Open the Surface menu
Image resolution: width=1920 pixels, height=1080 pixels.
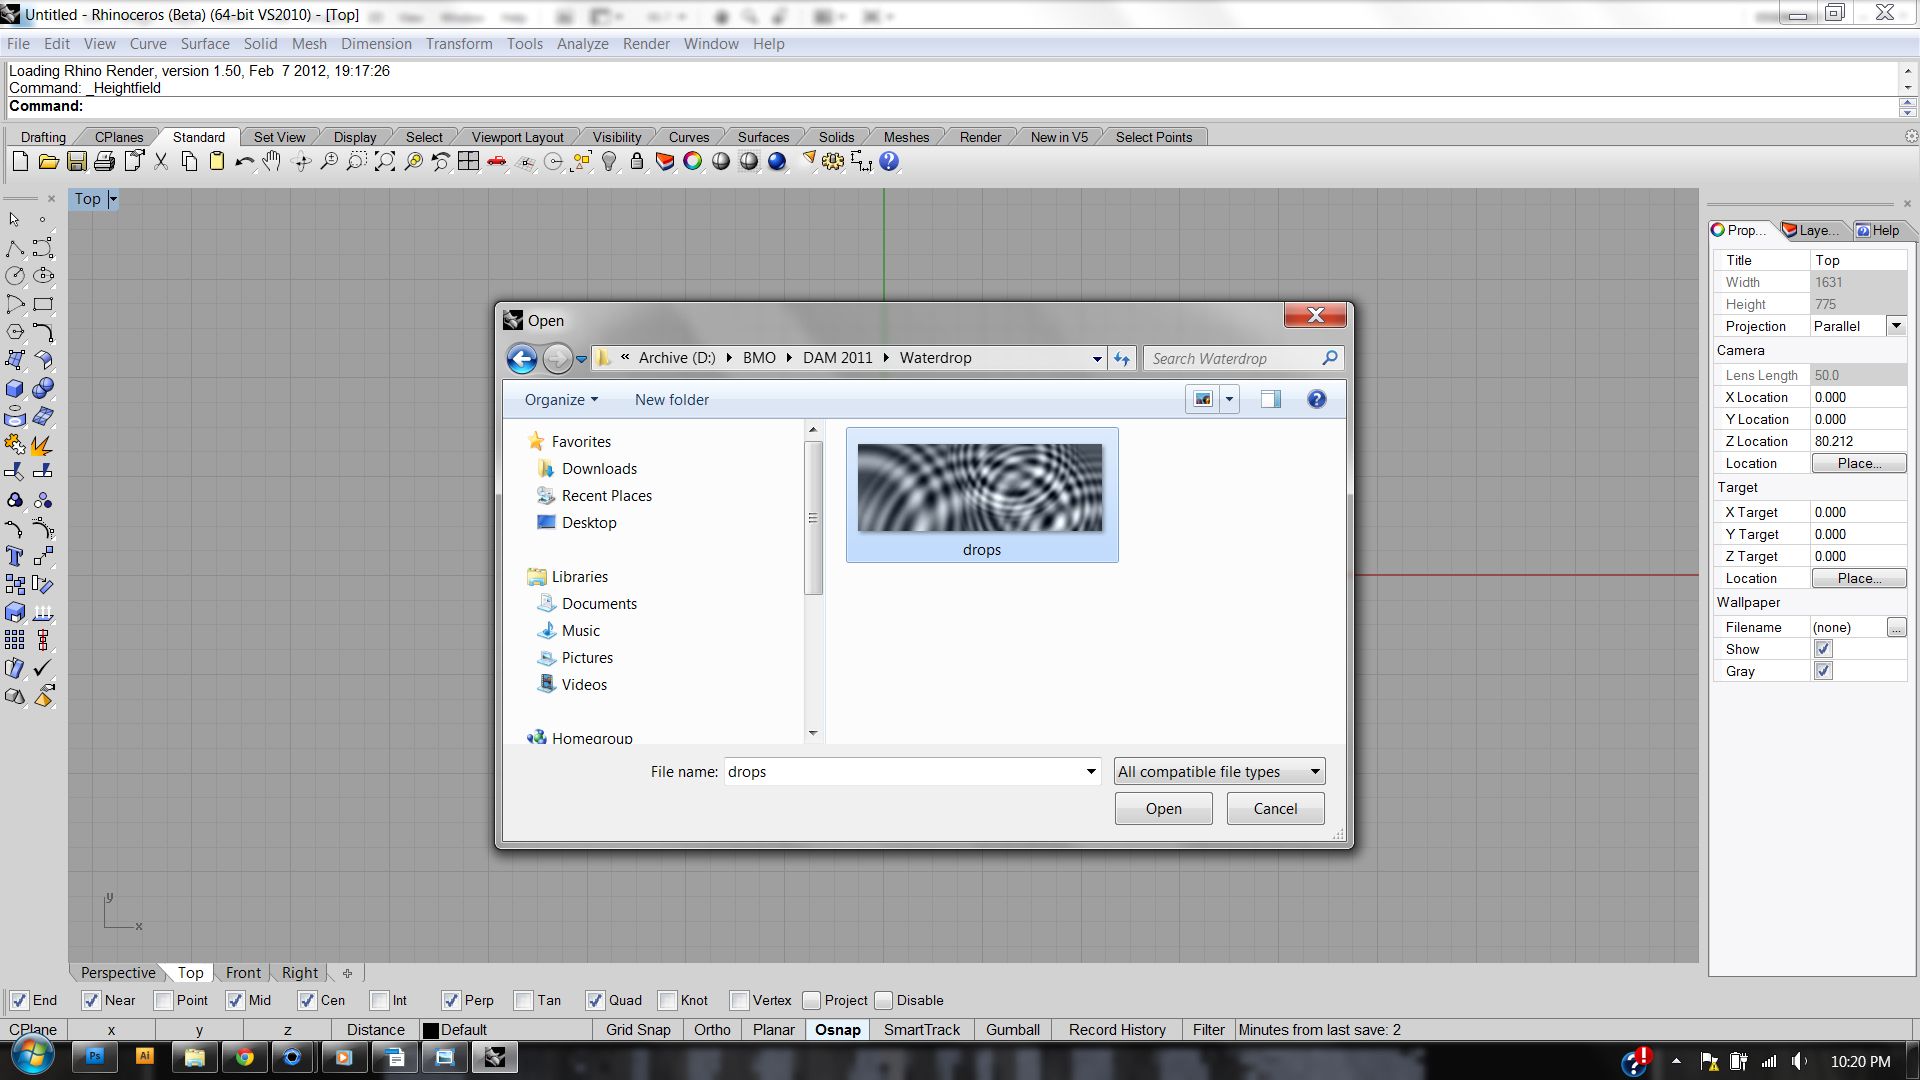tap(204, 44)
